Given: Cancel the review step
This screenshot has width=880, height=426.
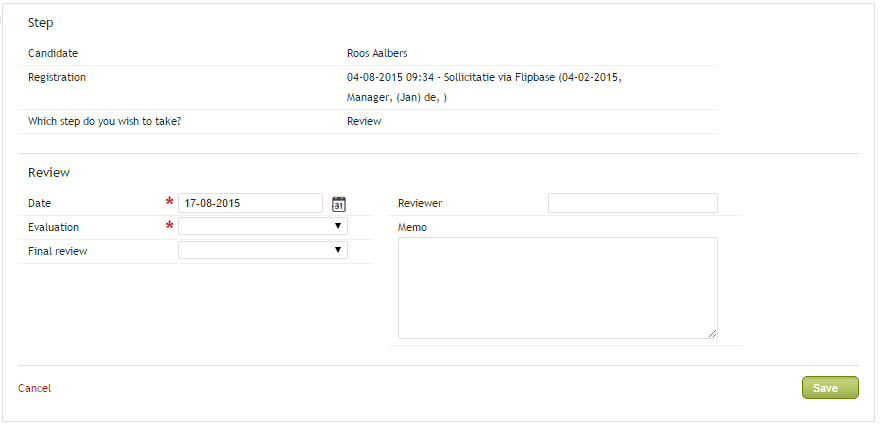Looking at the screenshot, I should (x=34, y=388).
